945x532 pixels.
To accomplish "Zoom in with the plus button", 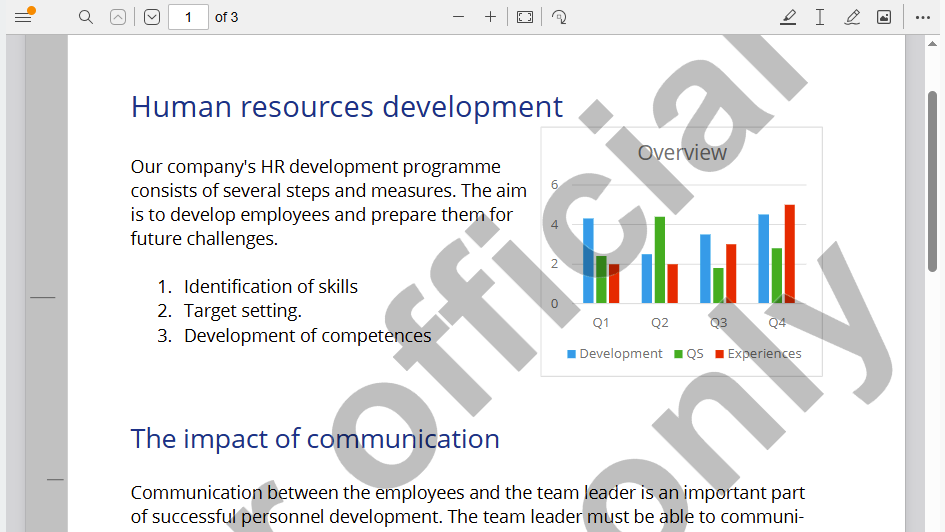I will pos(491,17).
